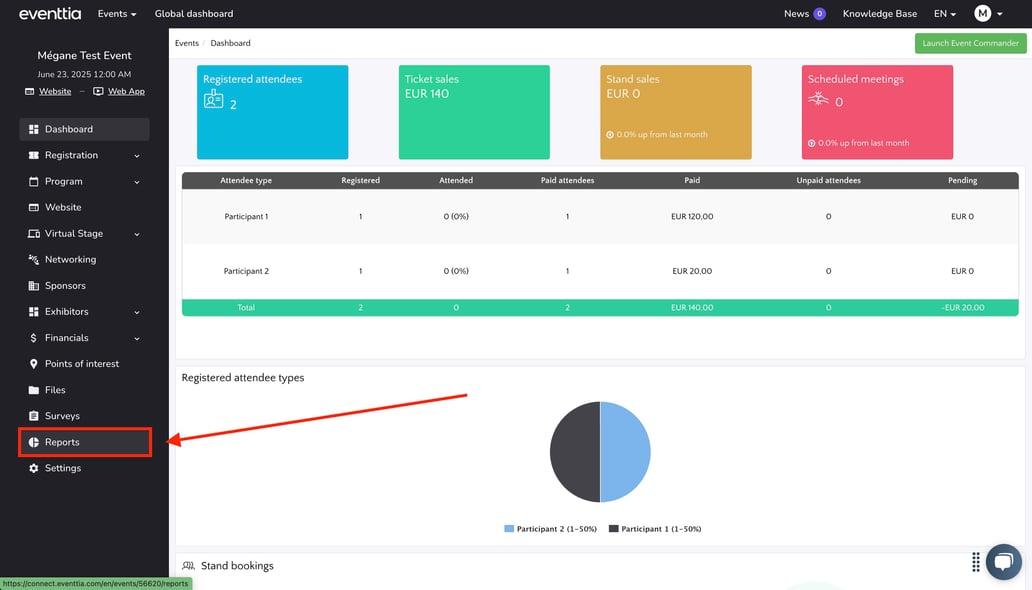Click the News link in top bar
The image size is (1032, 590).
point(796,14)
